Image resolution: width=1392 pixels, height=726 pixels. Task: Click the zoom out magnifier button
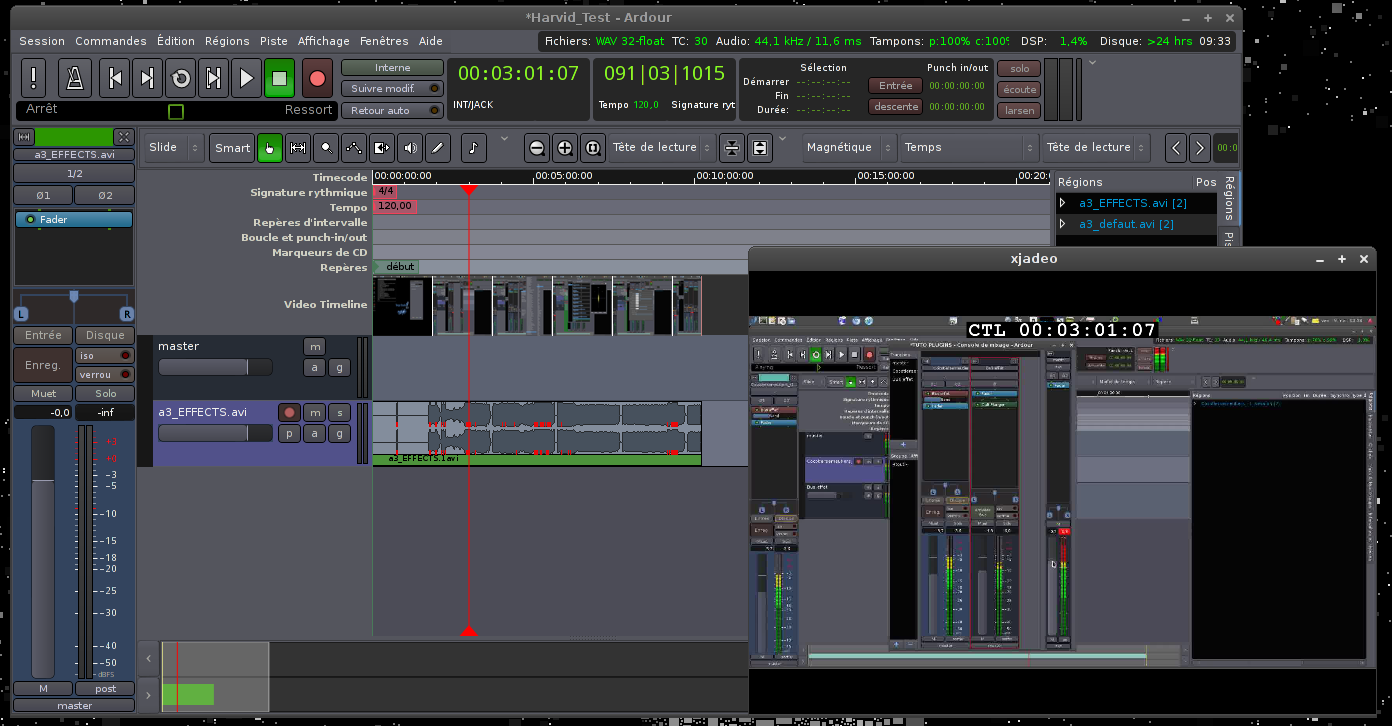pos(537,148)
